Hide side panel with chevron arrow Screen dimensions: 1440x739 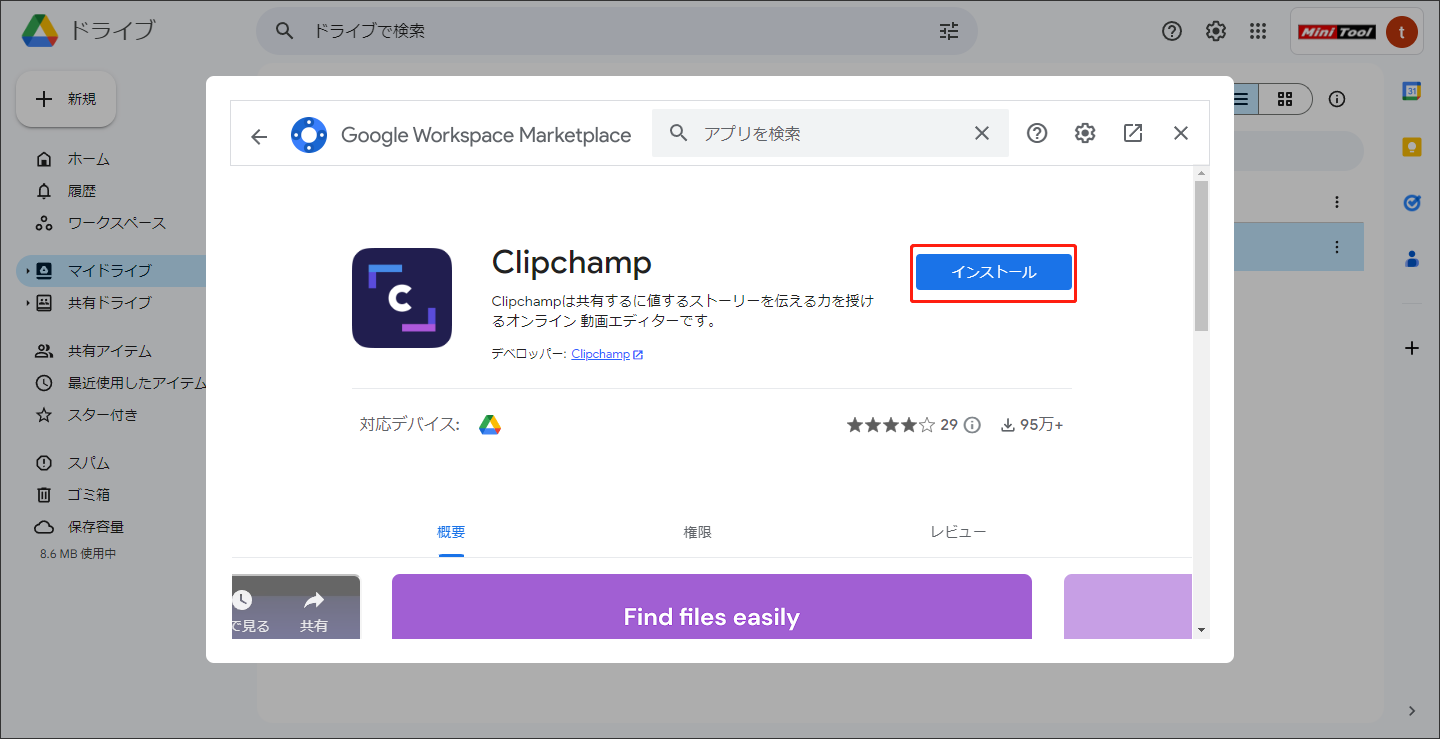[x=1412, y=711]
